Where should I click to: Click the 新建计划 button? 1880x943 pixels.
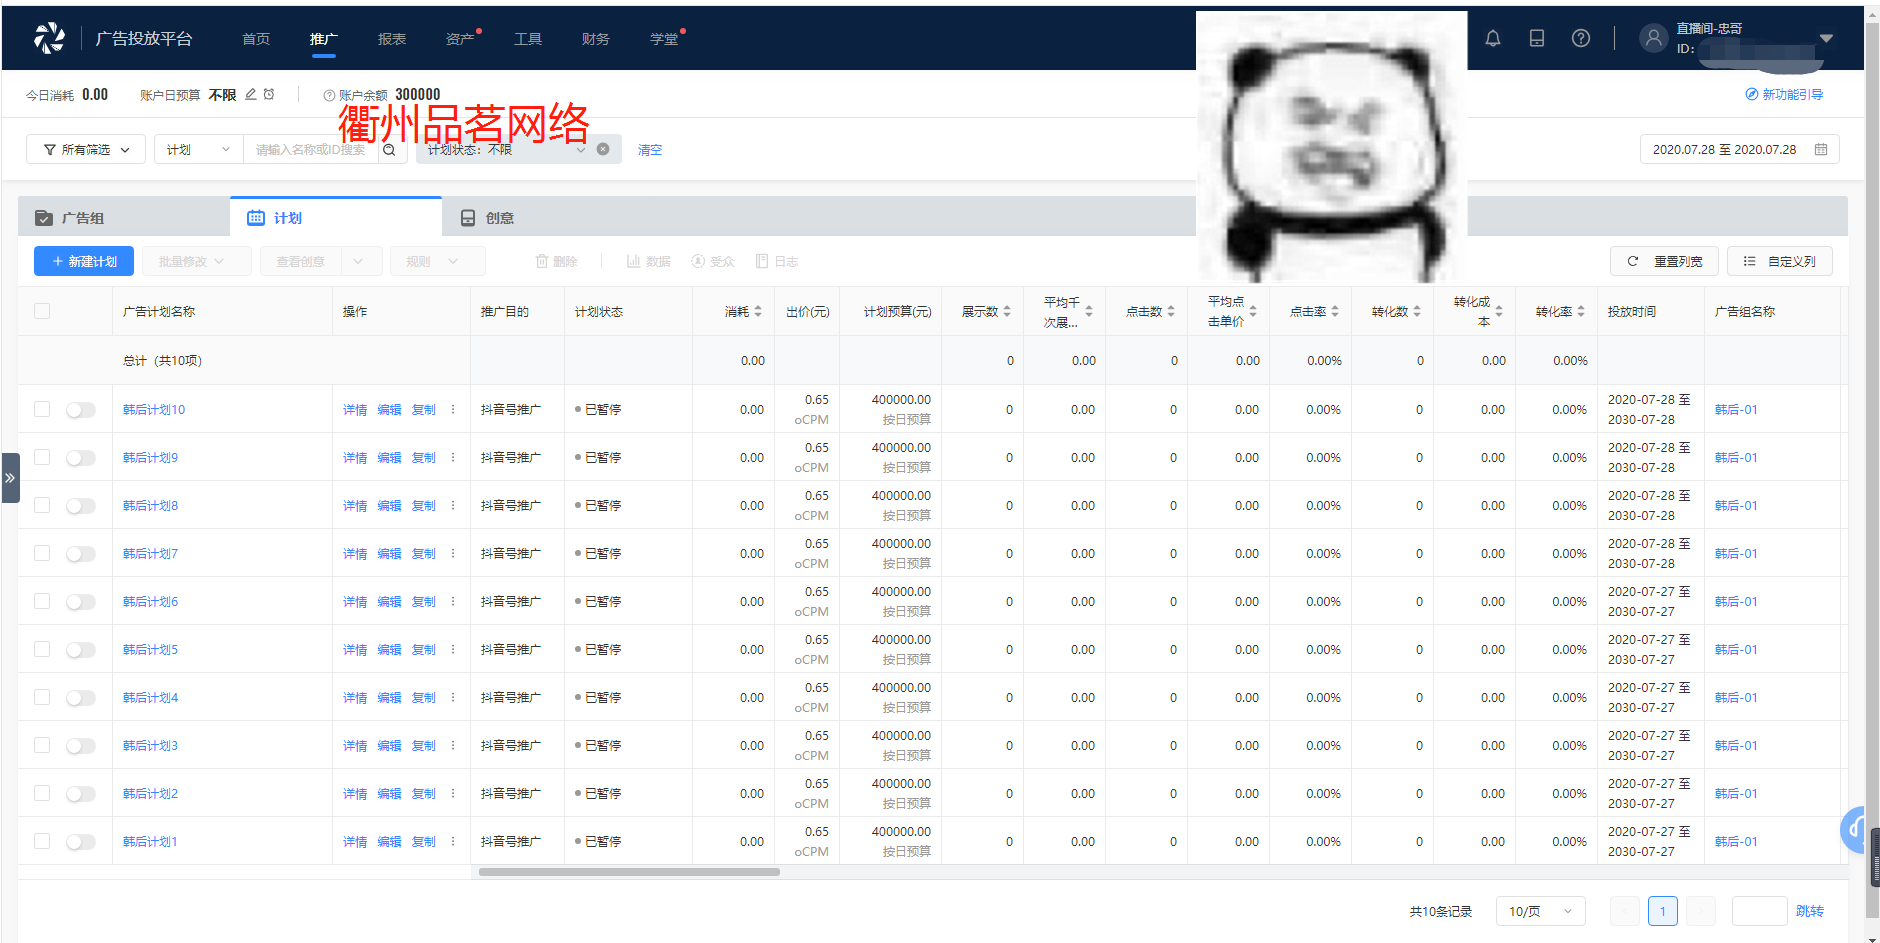click(x=84, y=261)
